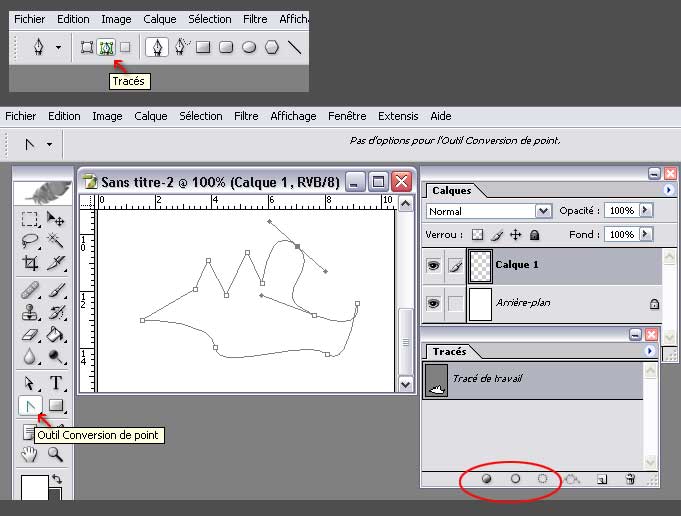Select the Arrière-plan layer name

click(x=523, y=303)
